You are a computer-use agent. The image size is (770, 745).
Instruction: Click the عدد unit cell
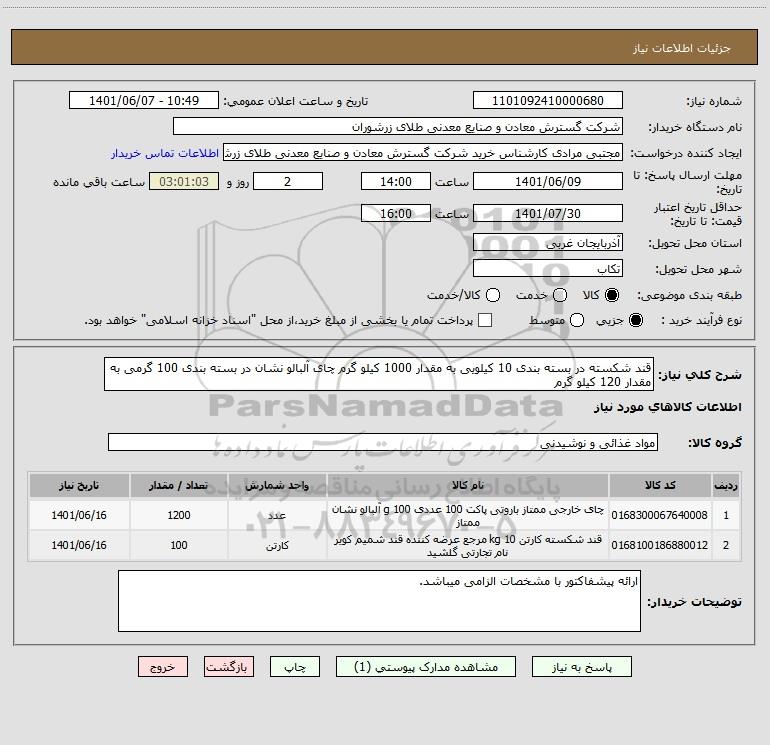pos(277,515)
